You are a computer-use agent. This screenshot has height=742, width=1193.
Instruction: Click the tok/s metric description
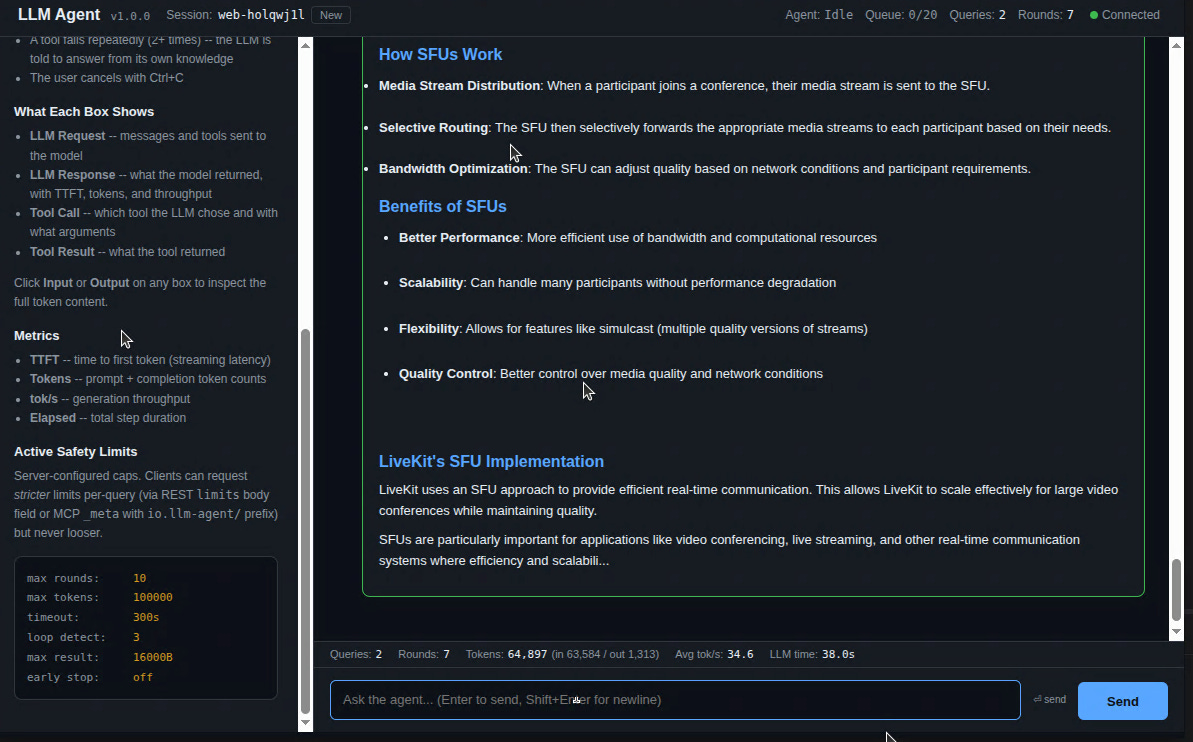coord(110,399)
